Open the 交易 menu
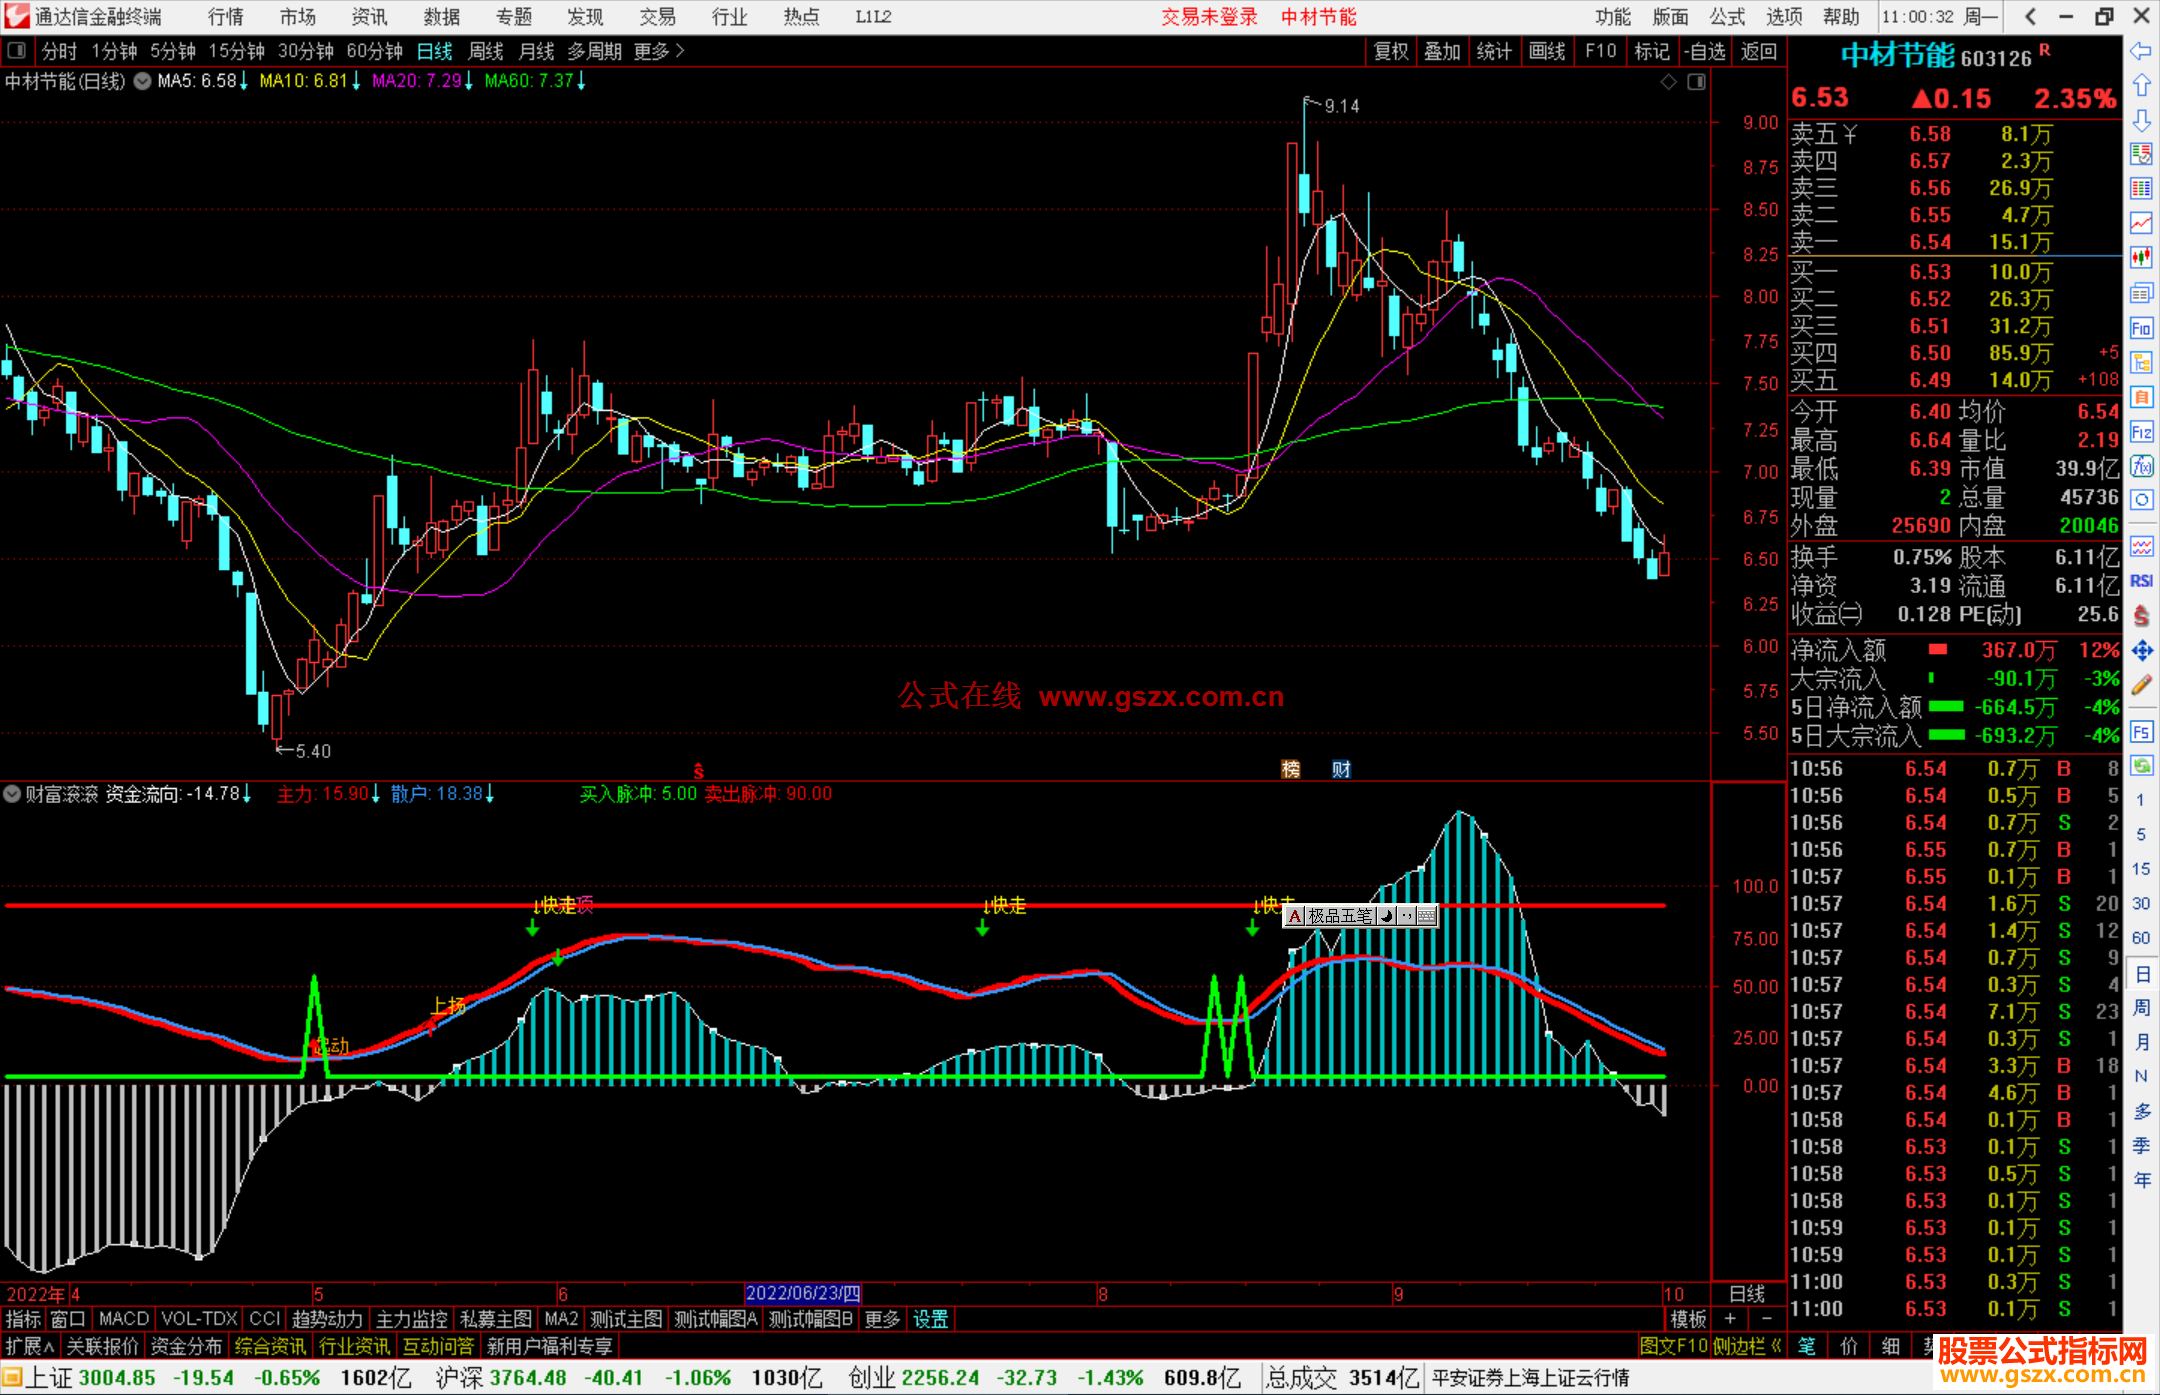This screenshot has width=2160, height=1395. (657, 17)
